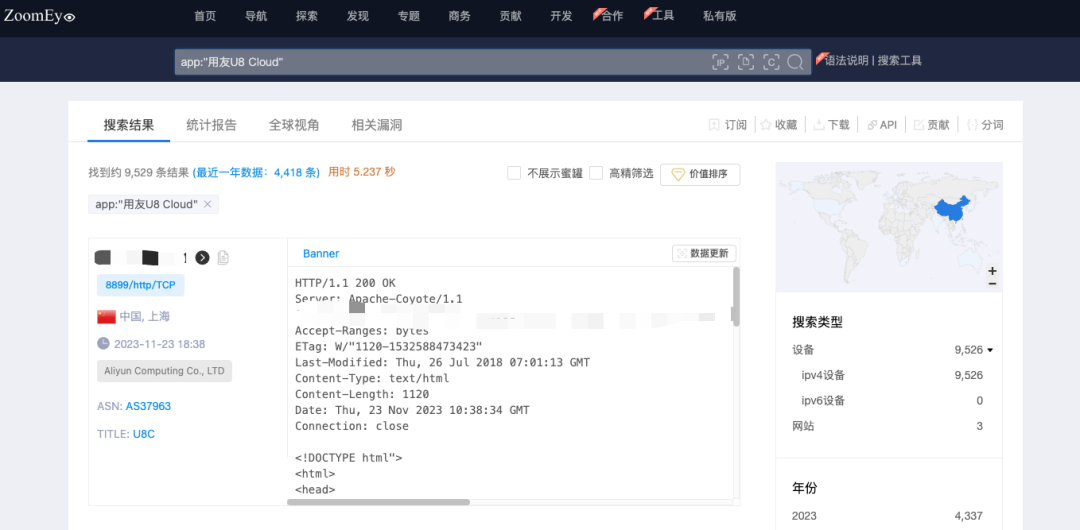Click the certificate search icon in search bar
The image size is (1080, 530).
pos(771,62)
